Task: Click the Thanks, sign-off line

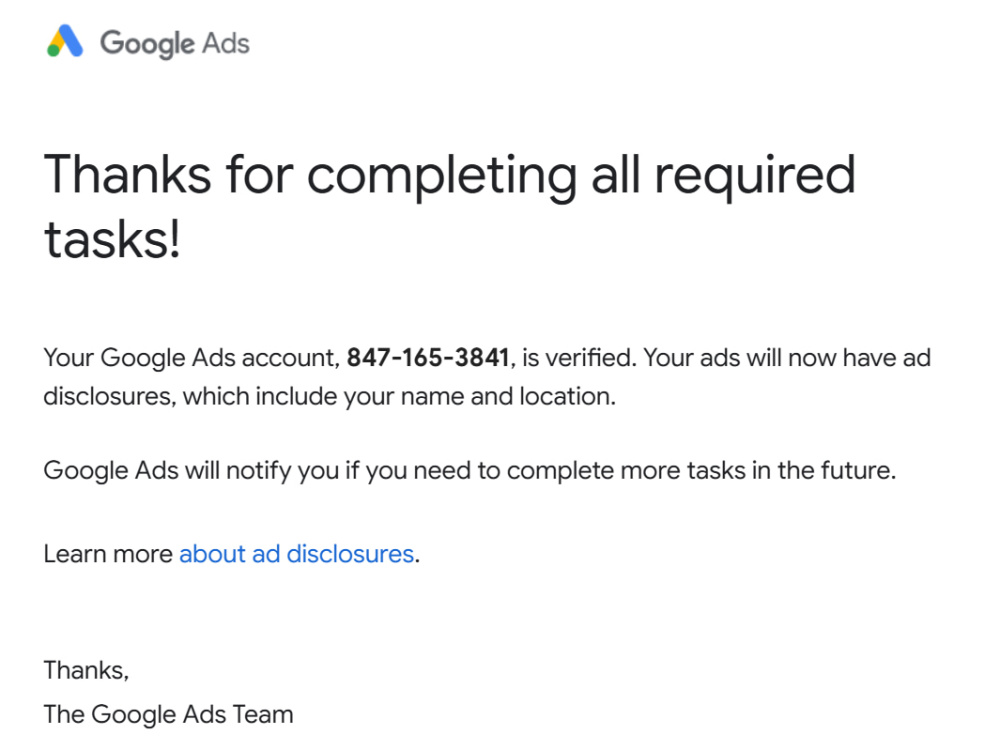Action: tap(86, 670)
